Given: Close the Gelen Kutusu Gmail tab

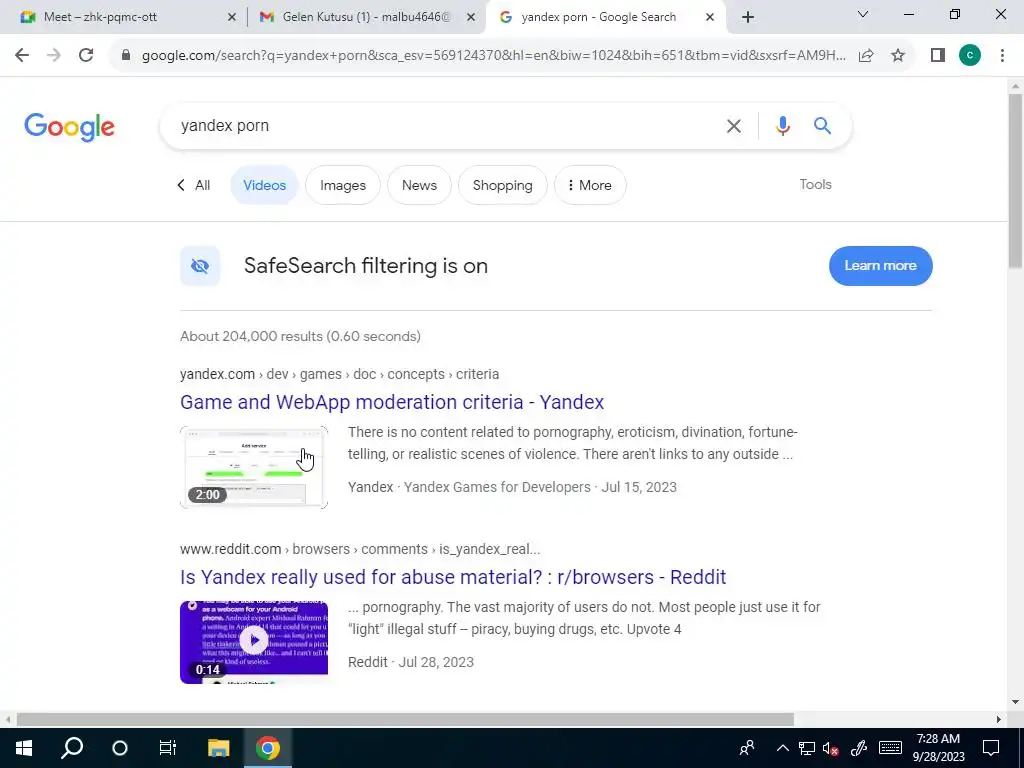Looking at the screenshot, I should [x=471, y=18].
